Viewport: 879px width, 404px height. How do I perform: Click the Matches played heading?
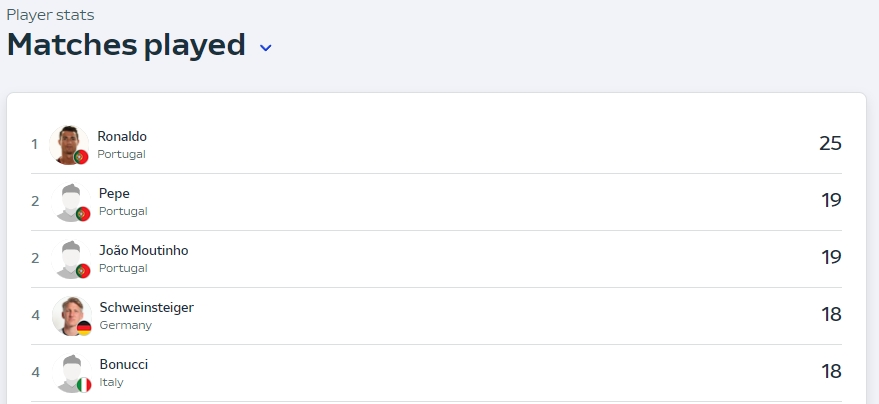pos(126,45)
